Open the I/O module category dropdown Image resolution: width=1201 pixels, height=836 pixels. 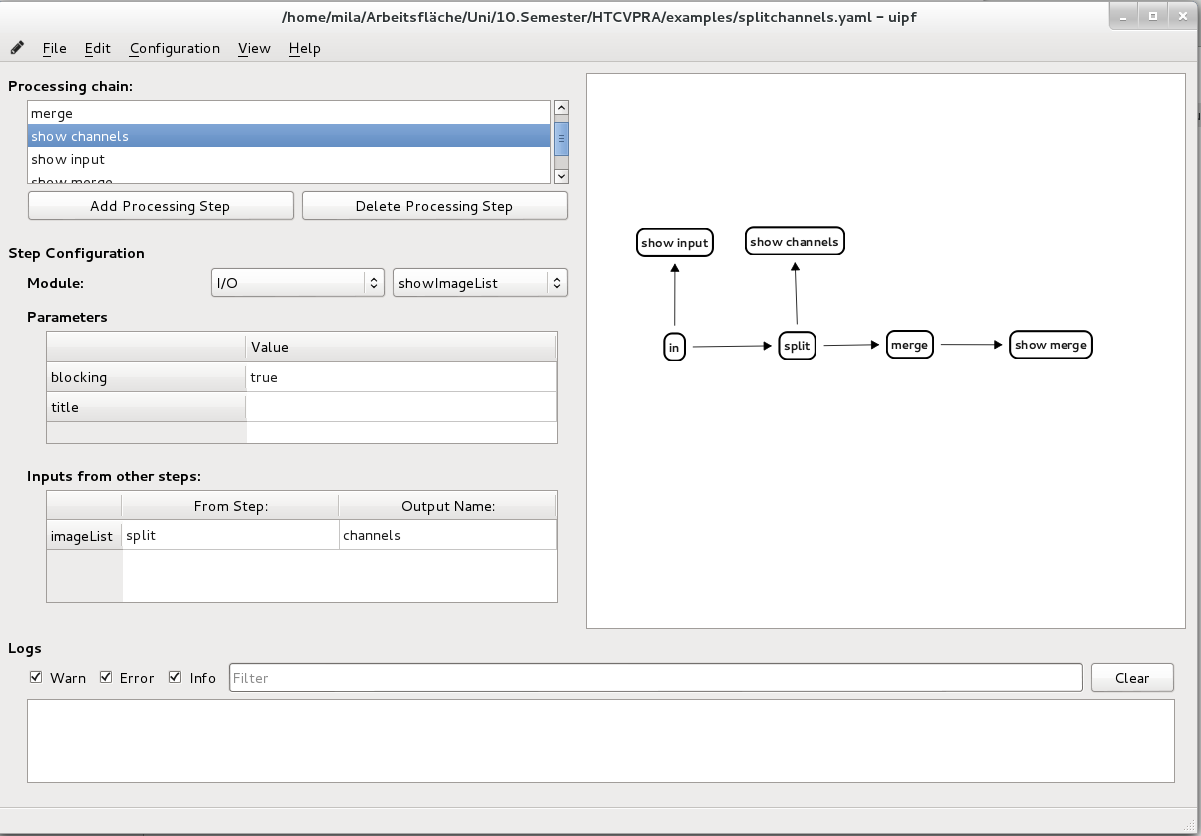point(298,283)
